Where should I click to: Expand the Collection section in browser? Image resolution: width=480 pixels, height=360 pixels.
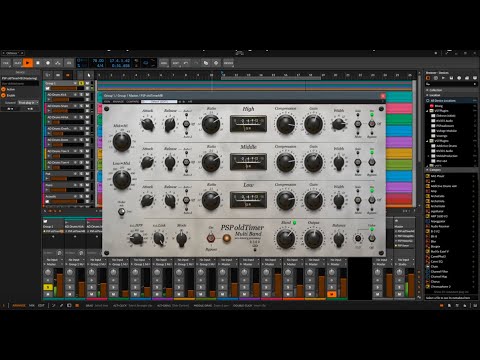(x=435, y=90)
